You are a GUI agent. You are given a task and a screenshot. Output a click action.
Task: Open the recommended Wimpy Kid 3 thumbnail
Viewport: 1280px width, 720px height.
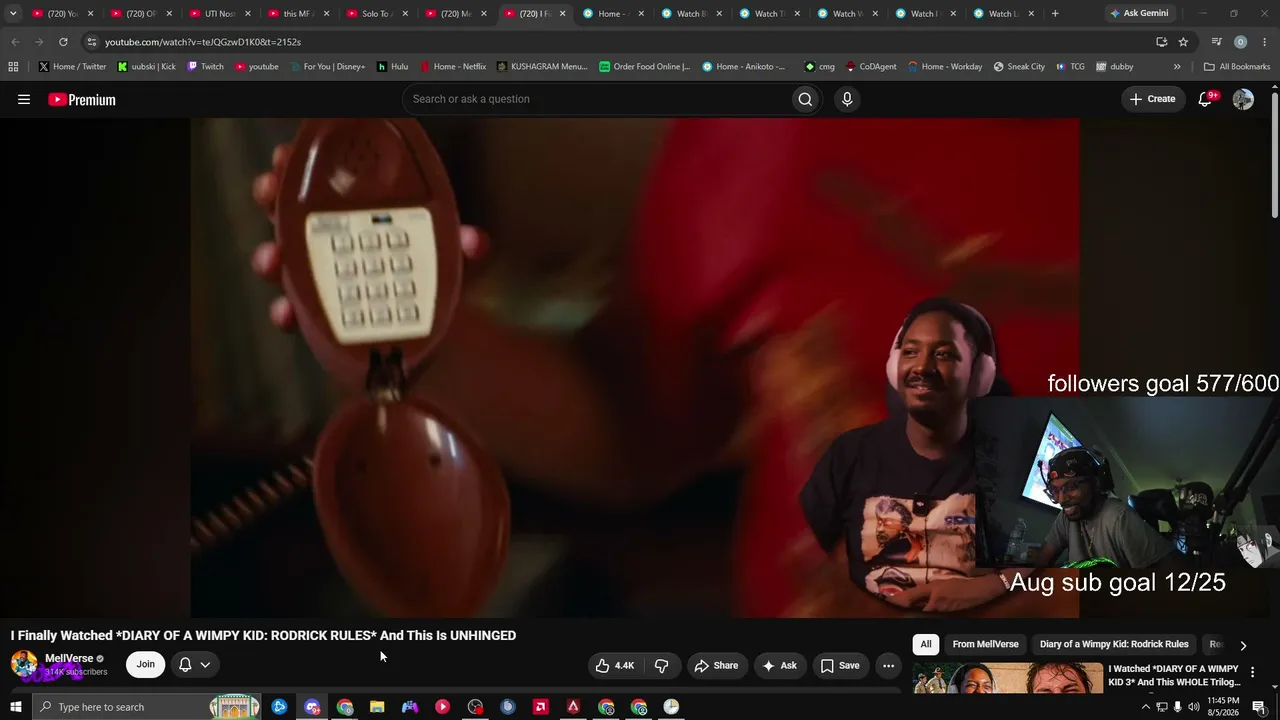1008,677
